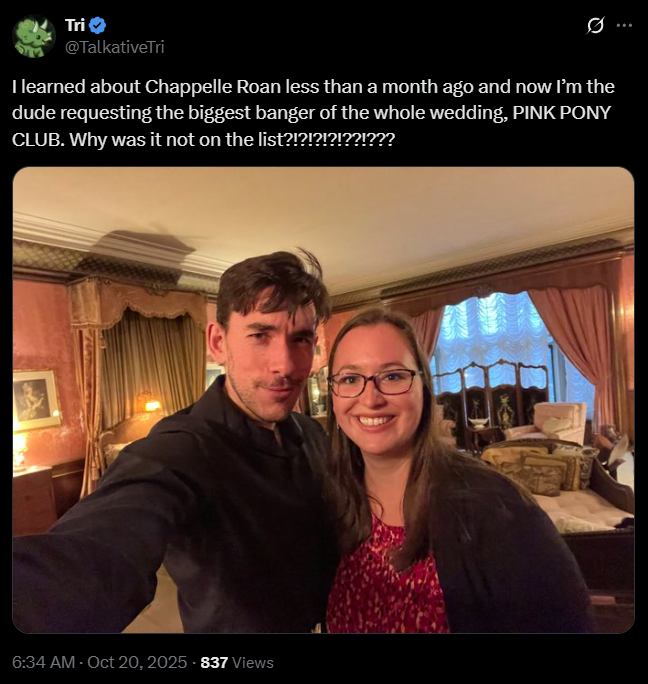Select the words Chappelle Roan in post
648x684 pixels.
coord(213,87)
